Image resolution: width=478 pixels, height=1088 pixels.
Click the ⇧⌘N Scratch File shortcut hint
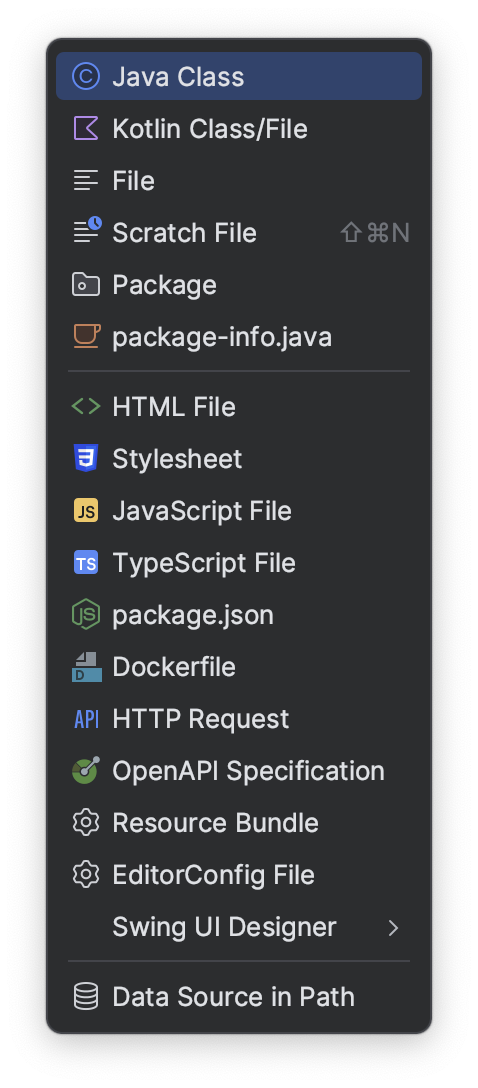pos(375,232)
